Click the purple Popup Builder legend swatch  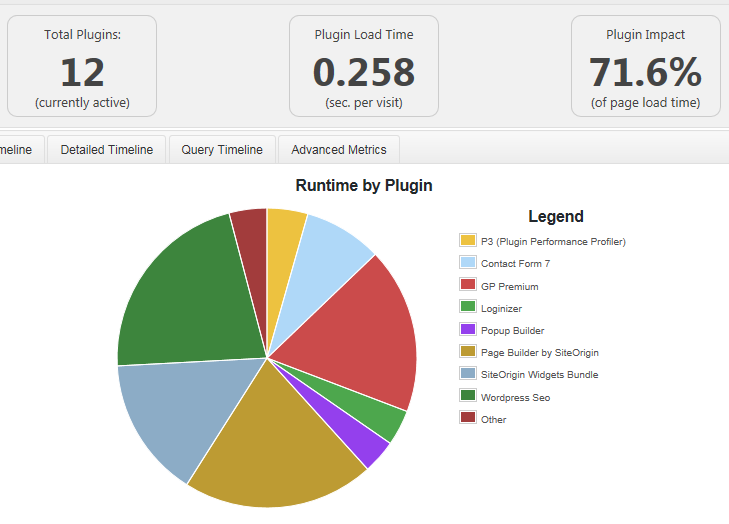point(468,329)
